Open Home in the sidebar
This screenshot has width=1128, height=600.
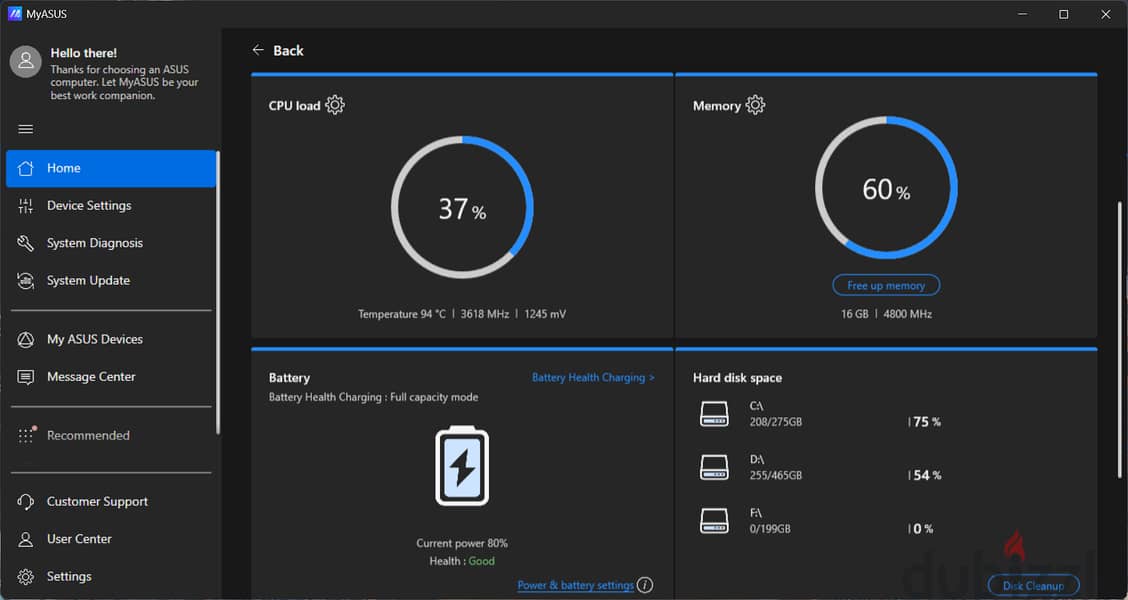(x=111, y=168)
